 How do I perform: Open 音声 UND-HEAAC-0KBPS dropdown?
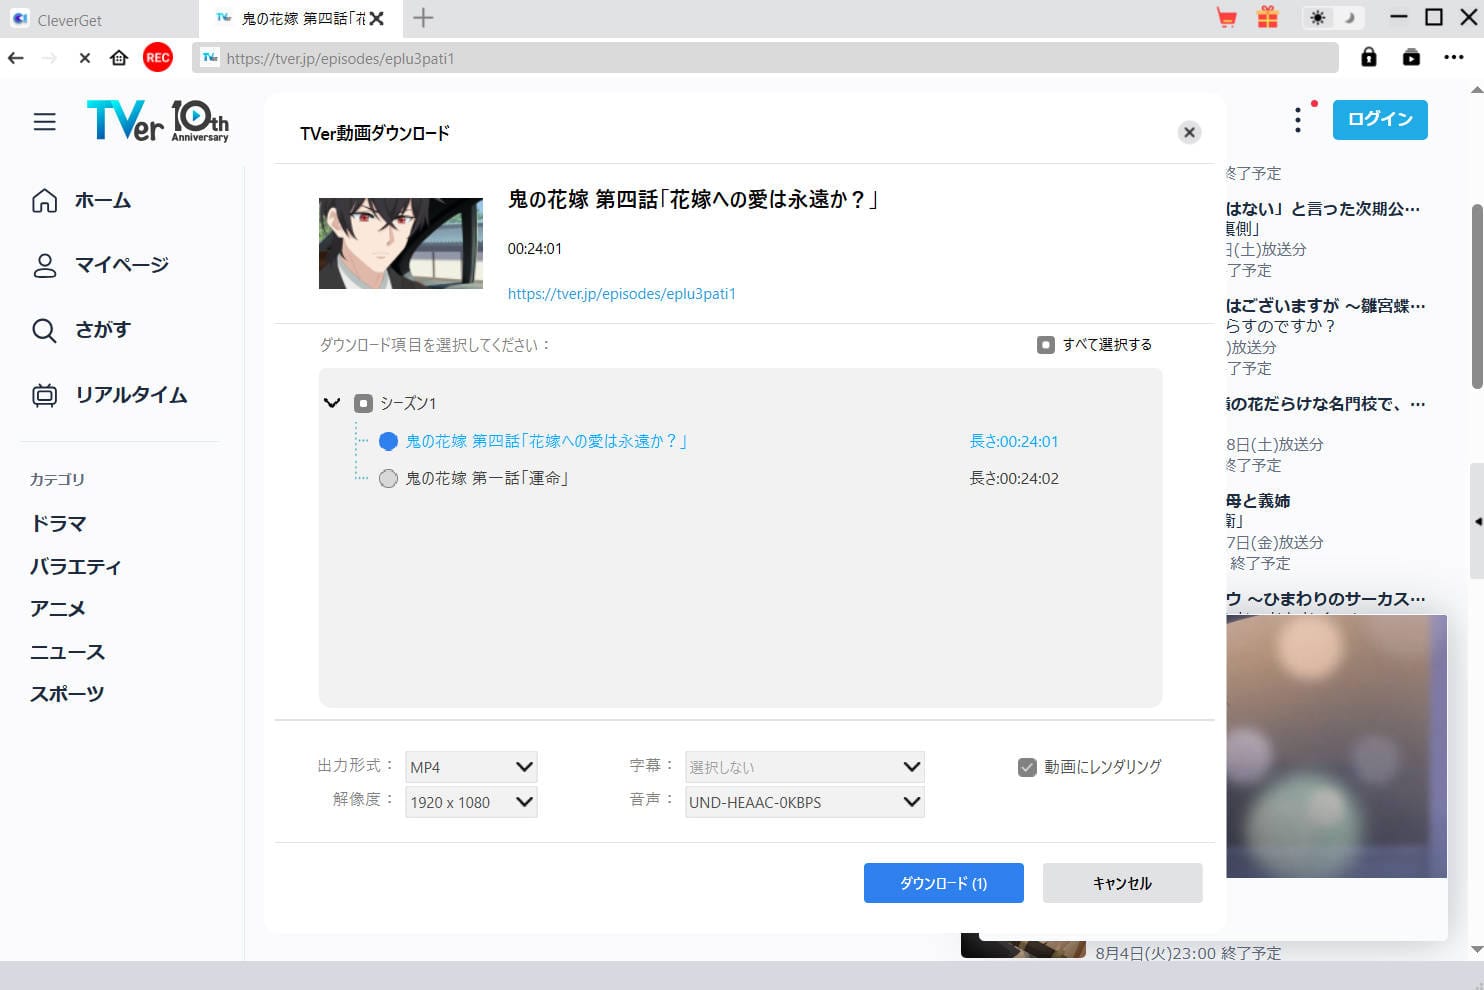(804, 802)
